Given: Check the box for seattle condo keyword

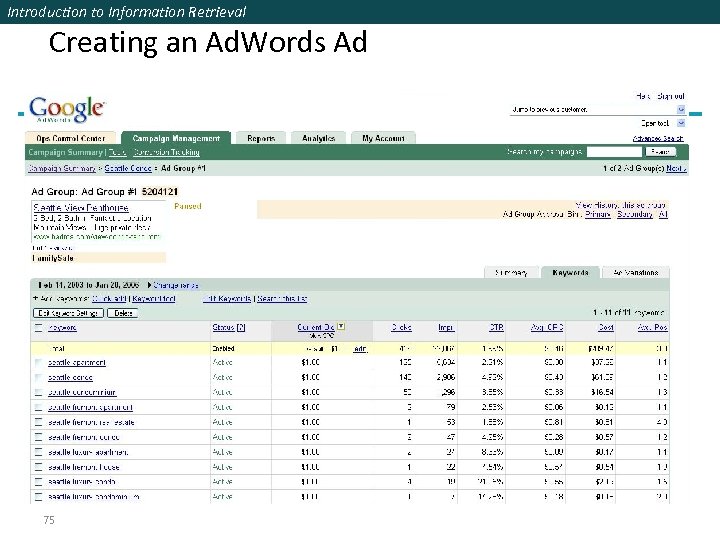Looking at the screenshot, I should (x=39, y=377).
